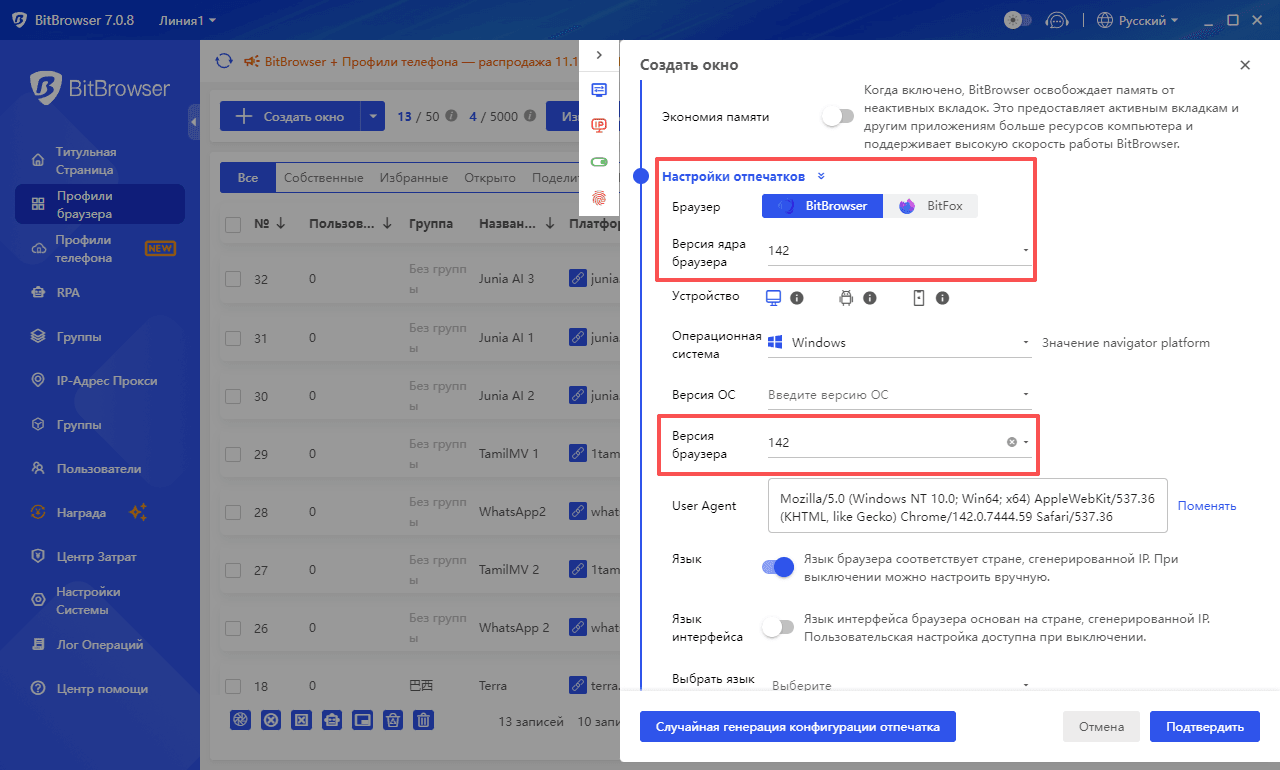Click info icon next to 4 / 5000

click(528, 116)
